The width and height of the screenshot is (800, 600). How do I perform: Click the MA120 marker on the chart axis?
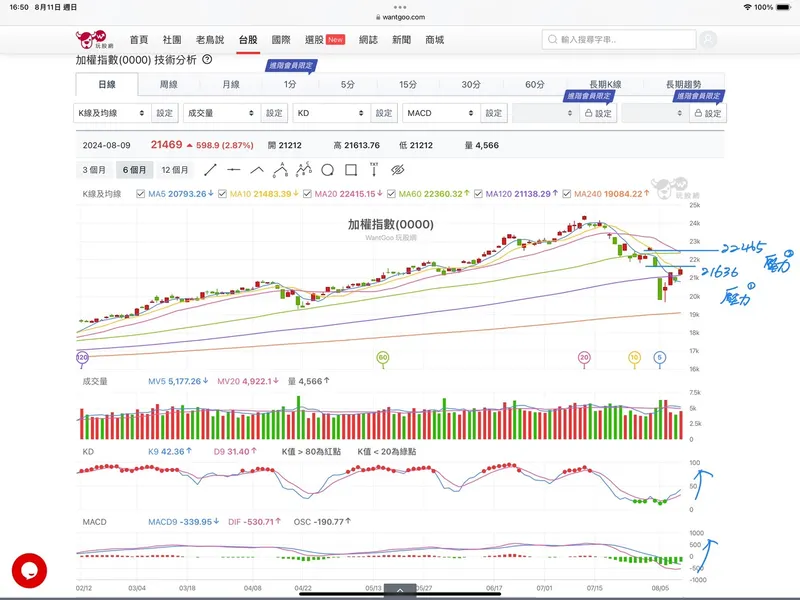pyautogui.click(x=82, y=358)
